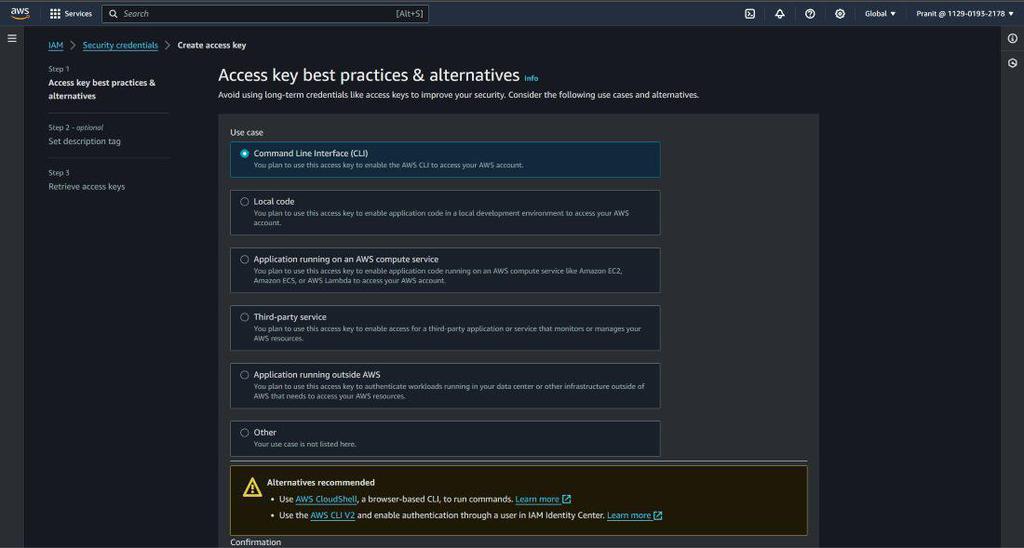Click the external link icon after CLI V2 Learn more
The image size is (1024, 548).
click(658, 515)
